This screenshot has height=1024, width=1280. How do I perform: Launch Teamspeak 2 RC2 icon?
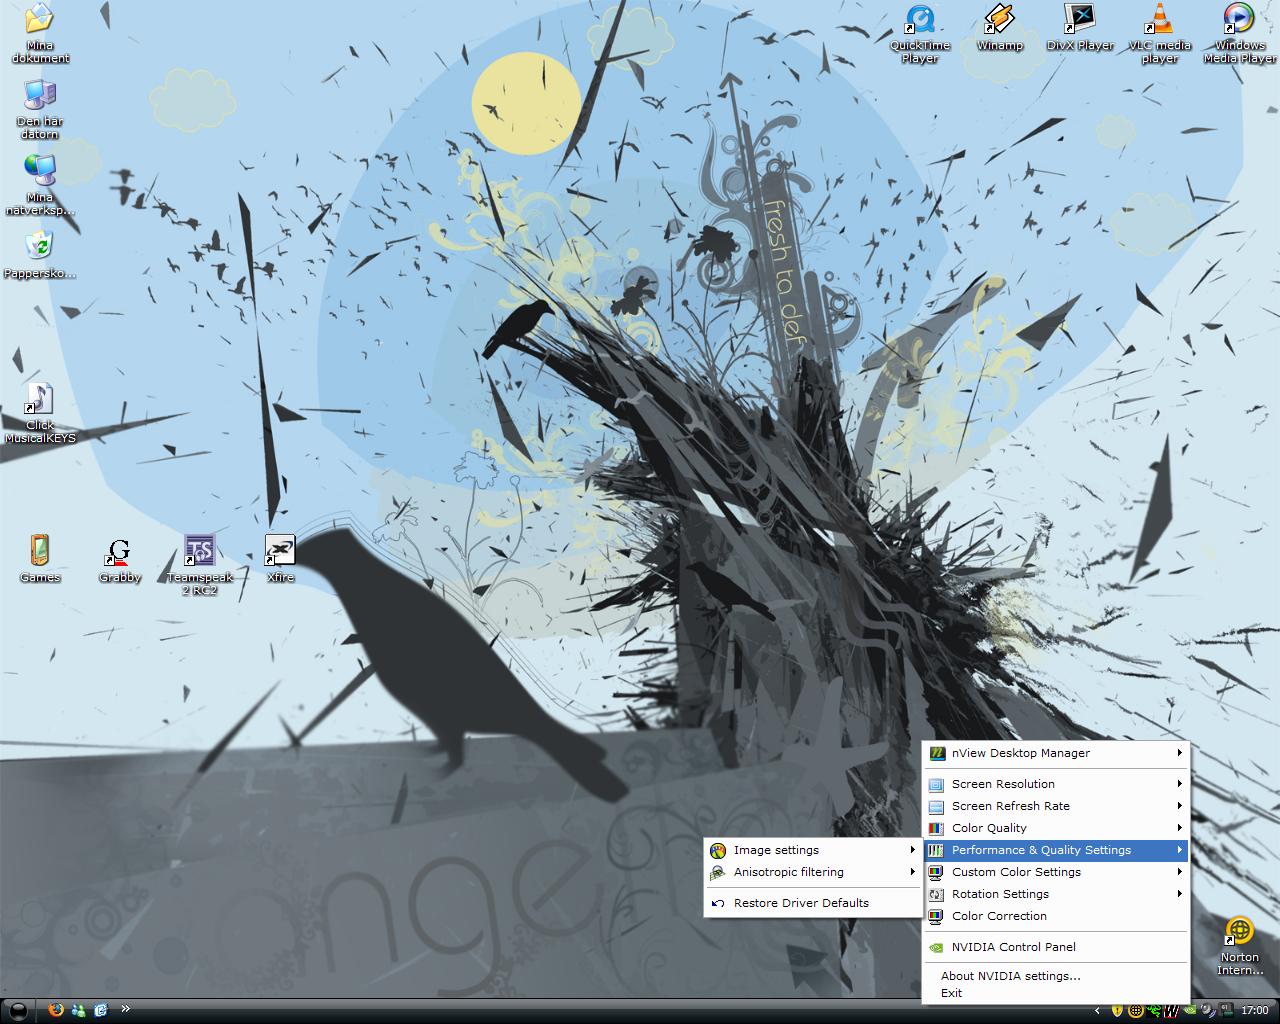(x=200, y=564)
